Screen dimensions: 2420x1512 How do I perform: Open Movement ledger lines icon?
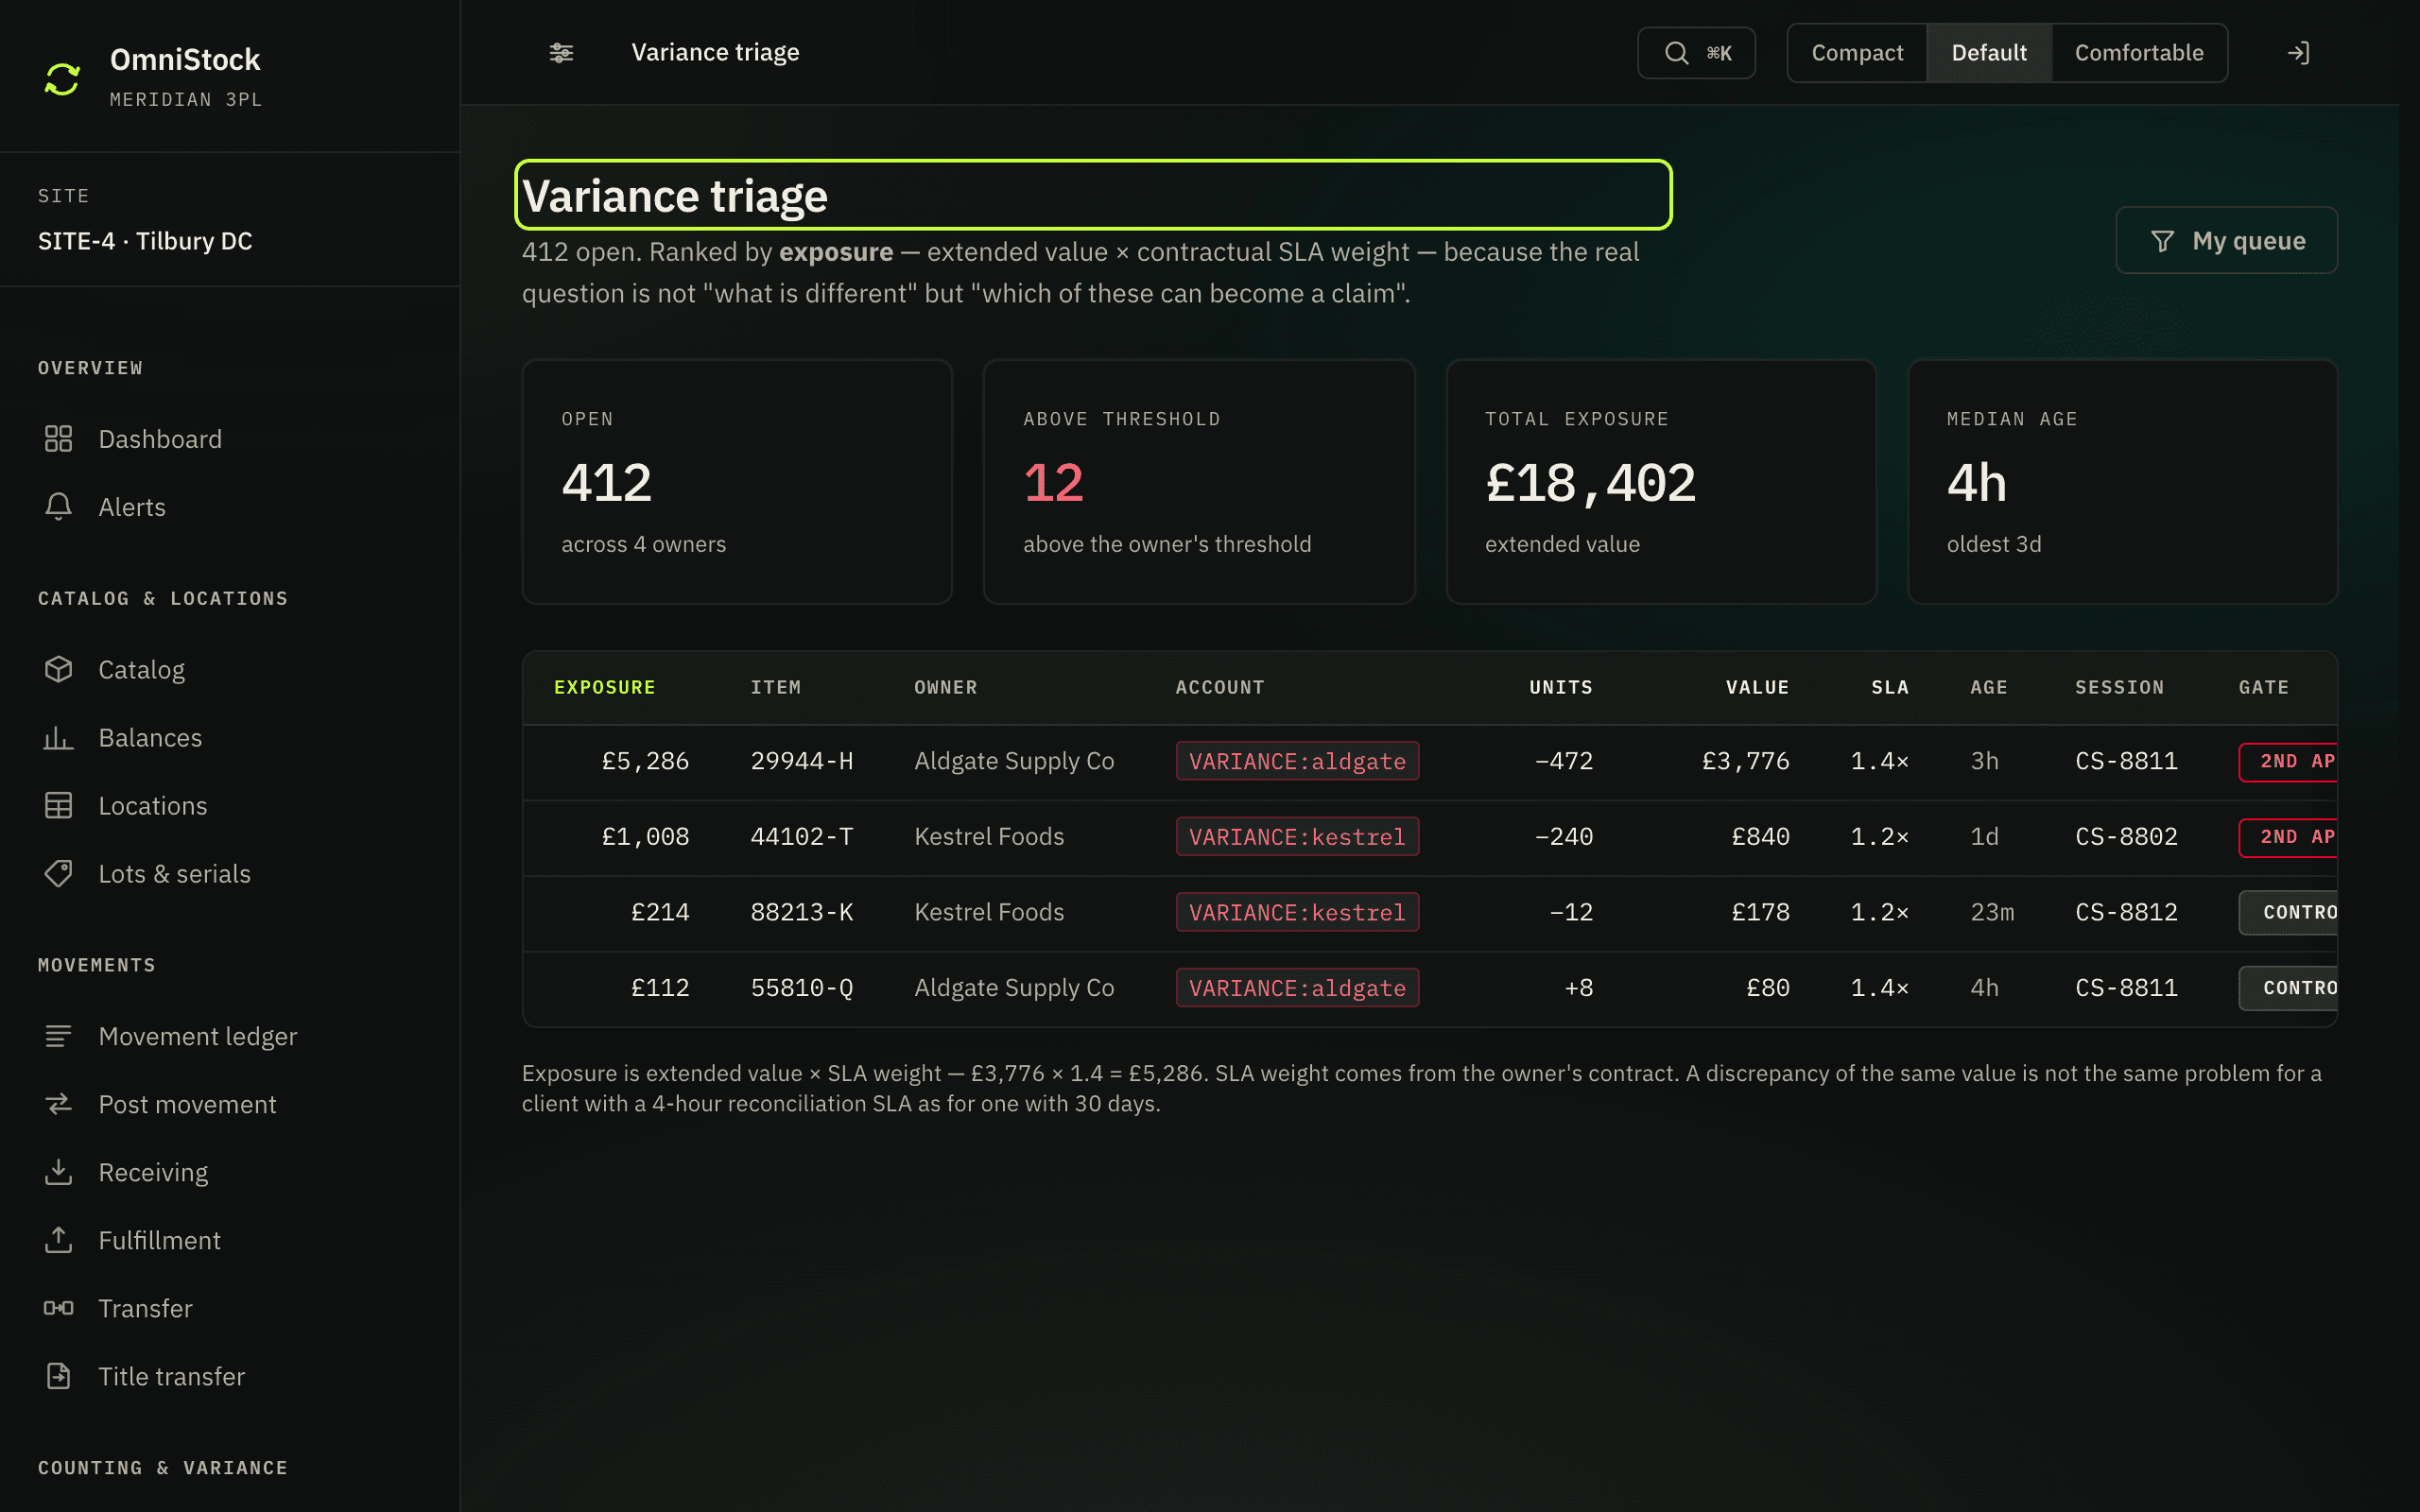(59, 1036)
